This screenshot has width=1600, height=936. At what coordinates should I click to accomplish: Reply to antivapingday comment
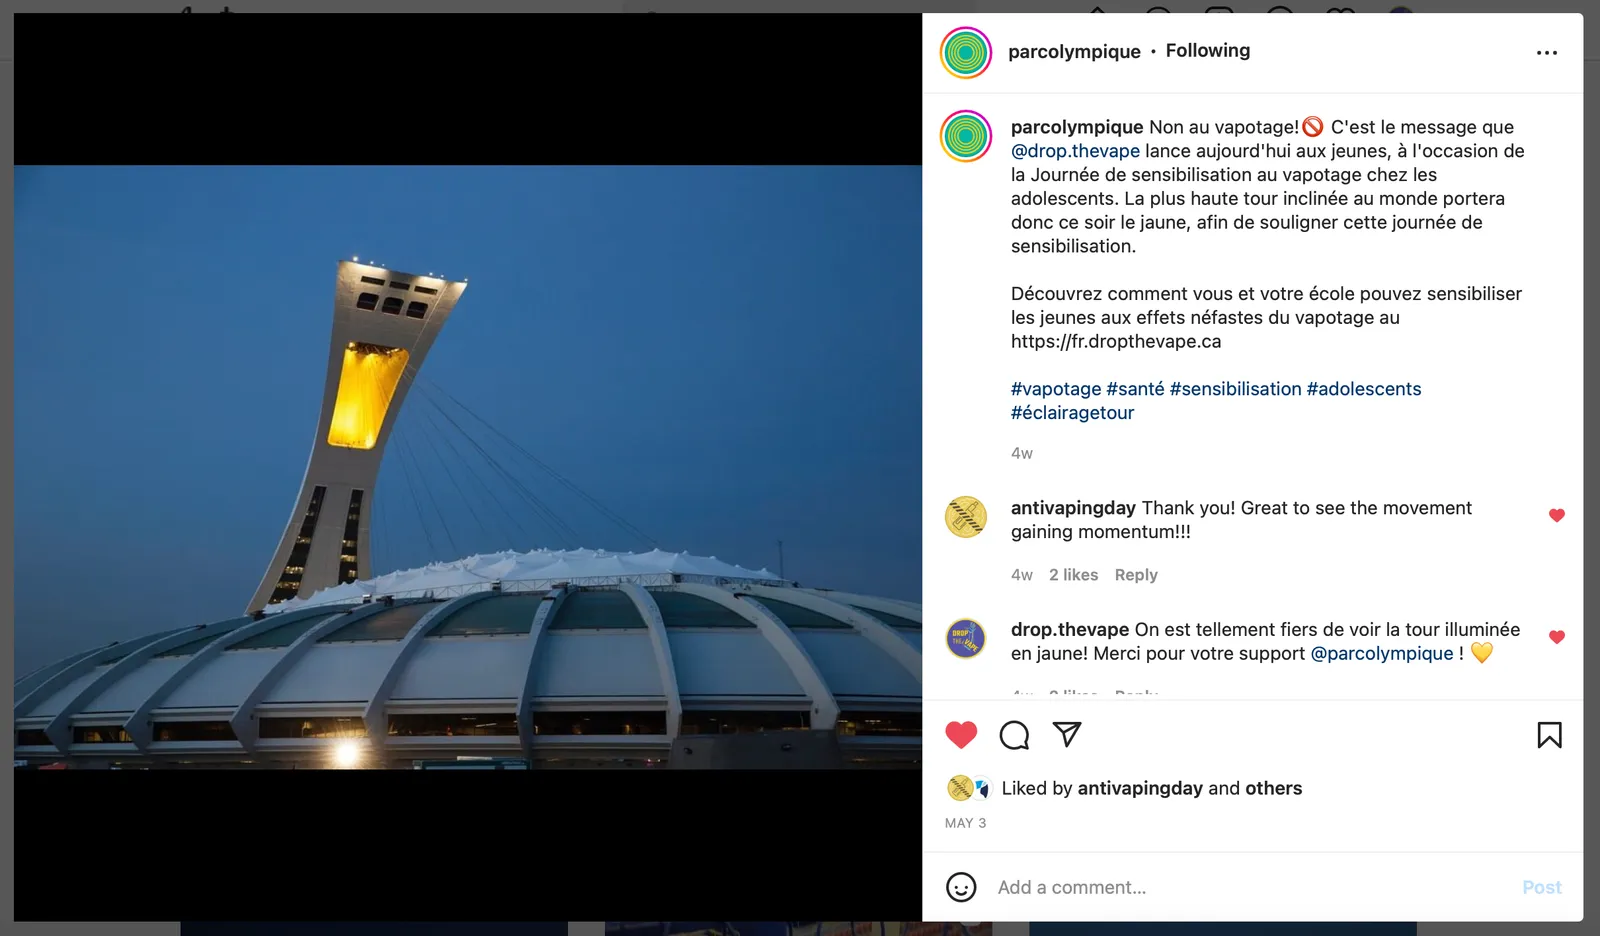click(1136, 575)
